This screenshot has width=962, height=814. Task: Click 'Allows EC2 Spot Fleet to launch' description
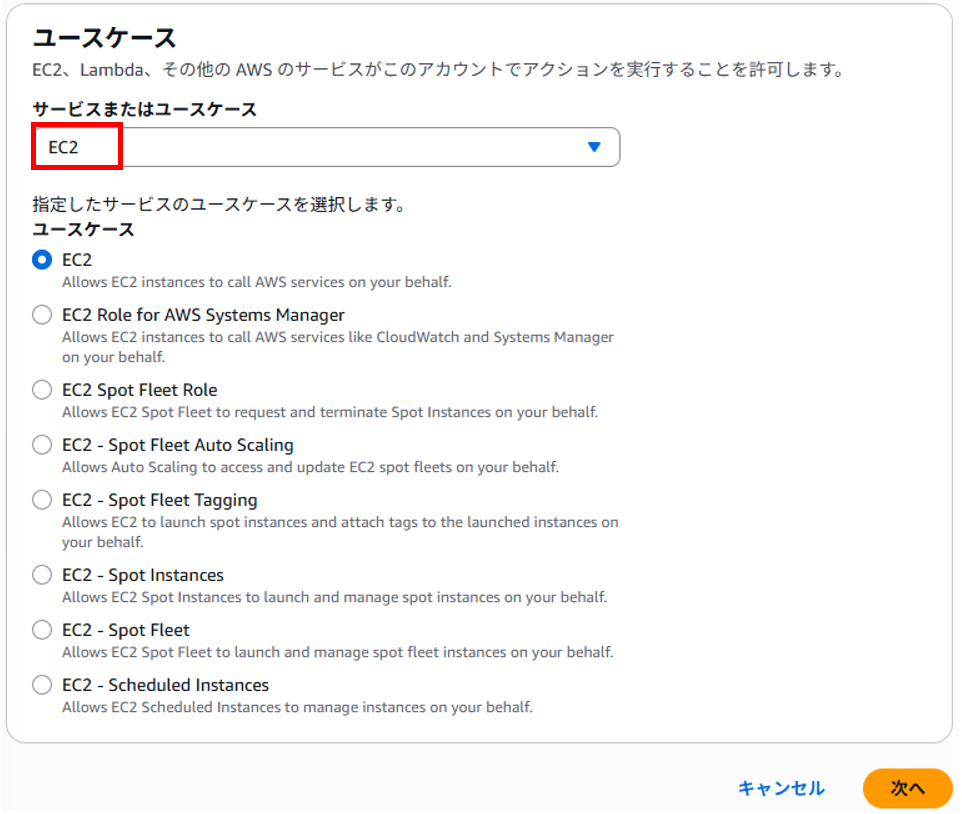pyautogui.click(x=337, y=652)
